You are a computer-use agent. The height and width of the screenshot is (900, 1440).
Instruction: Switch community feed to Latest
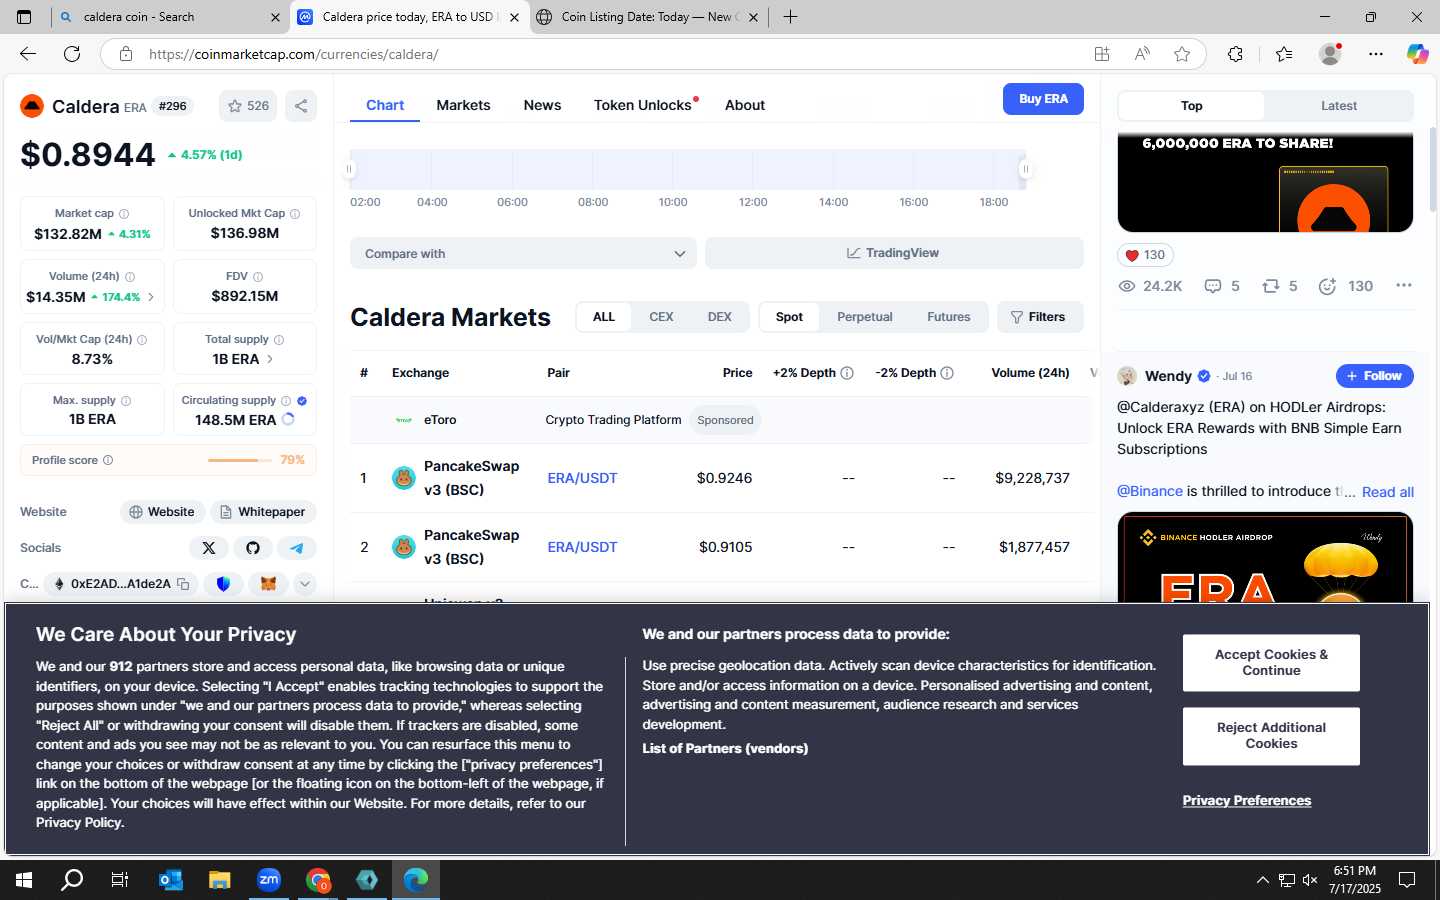pyautogui.click(x=1338, y=106)
